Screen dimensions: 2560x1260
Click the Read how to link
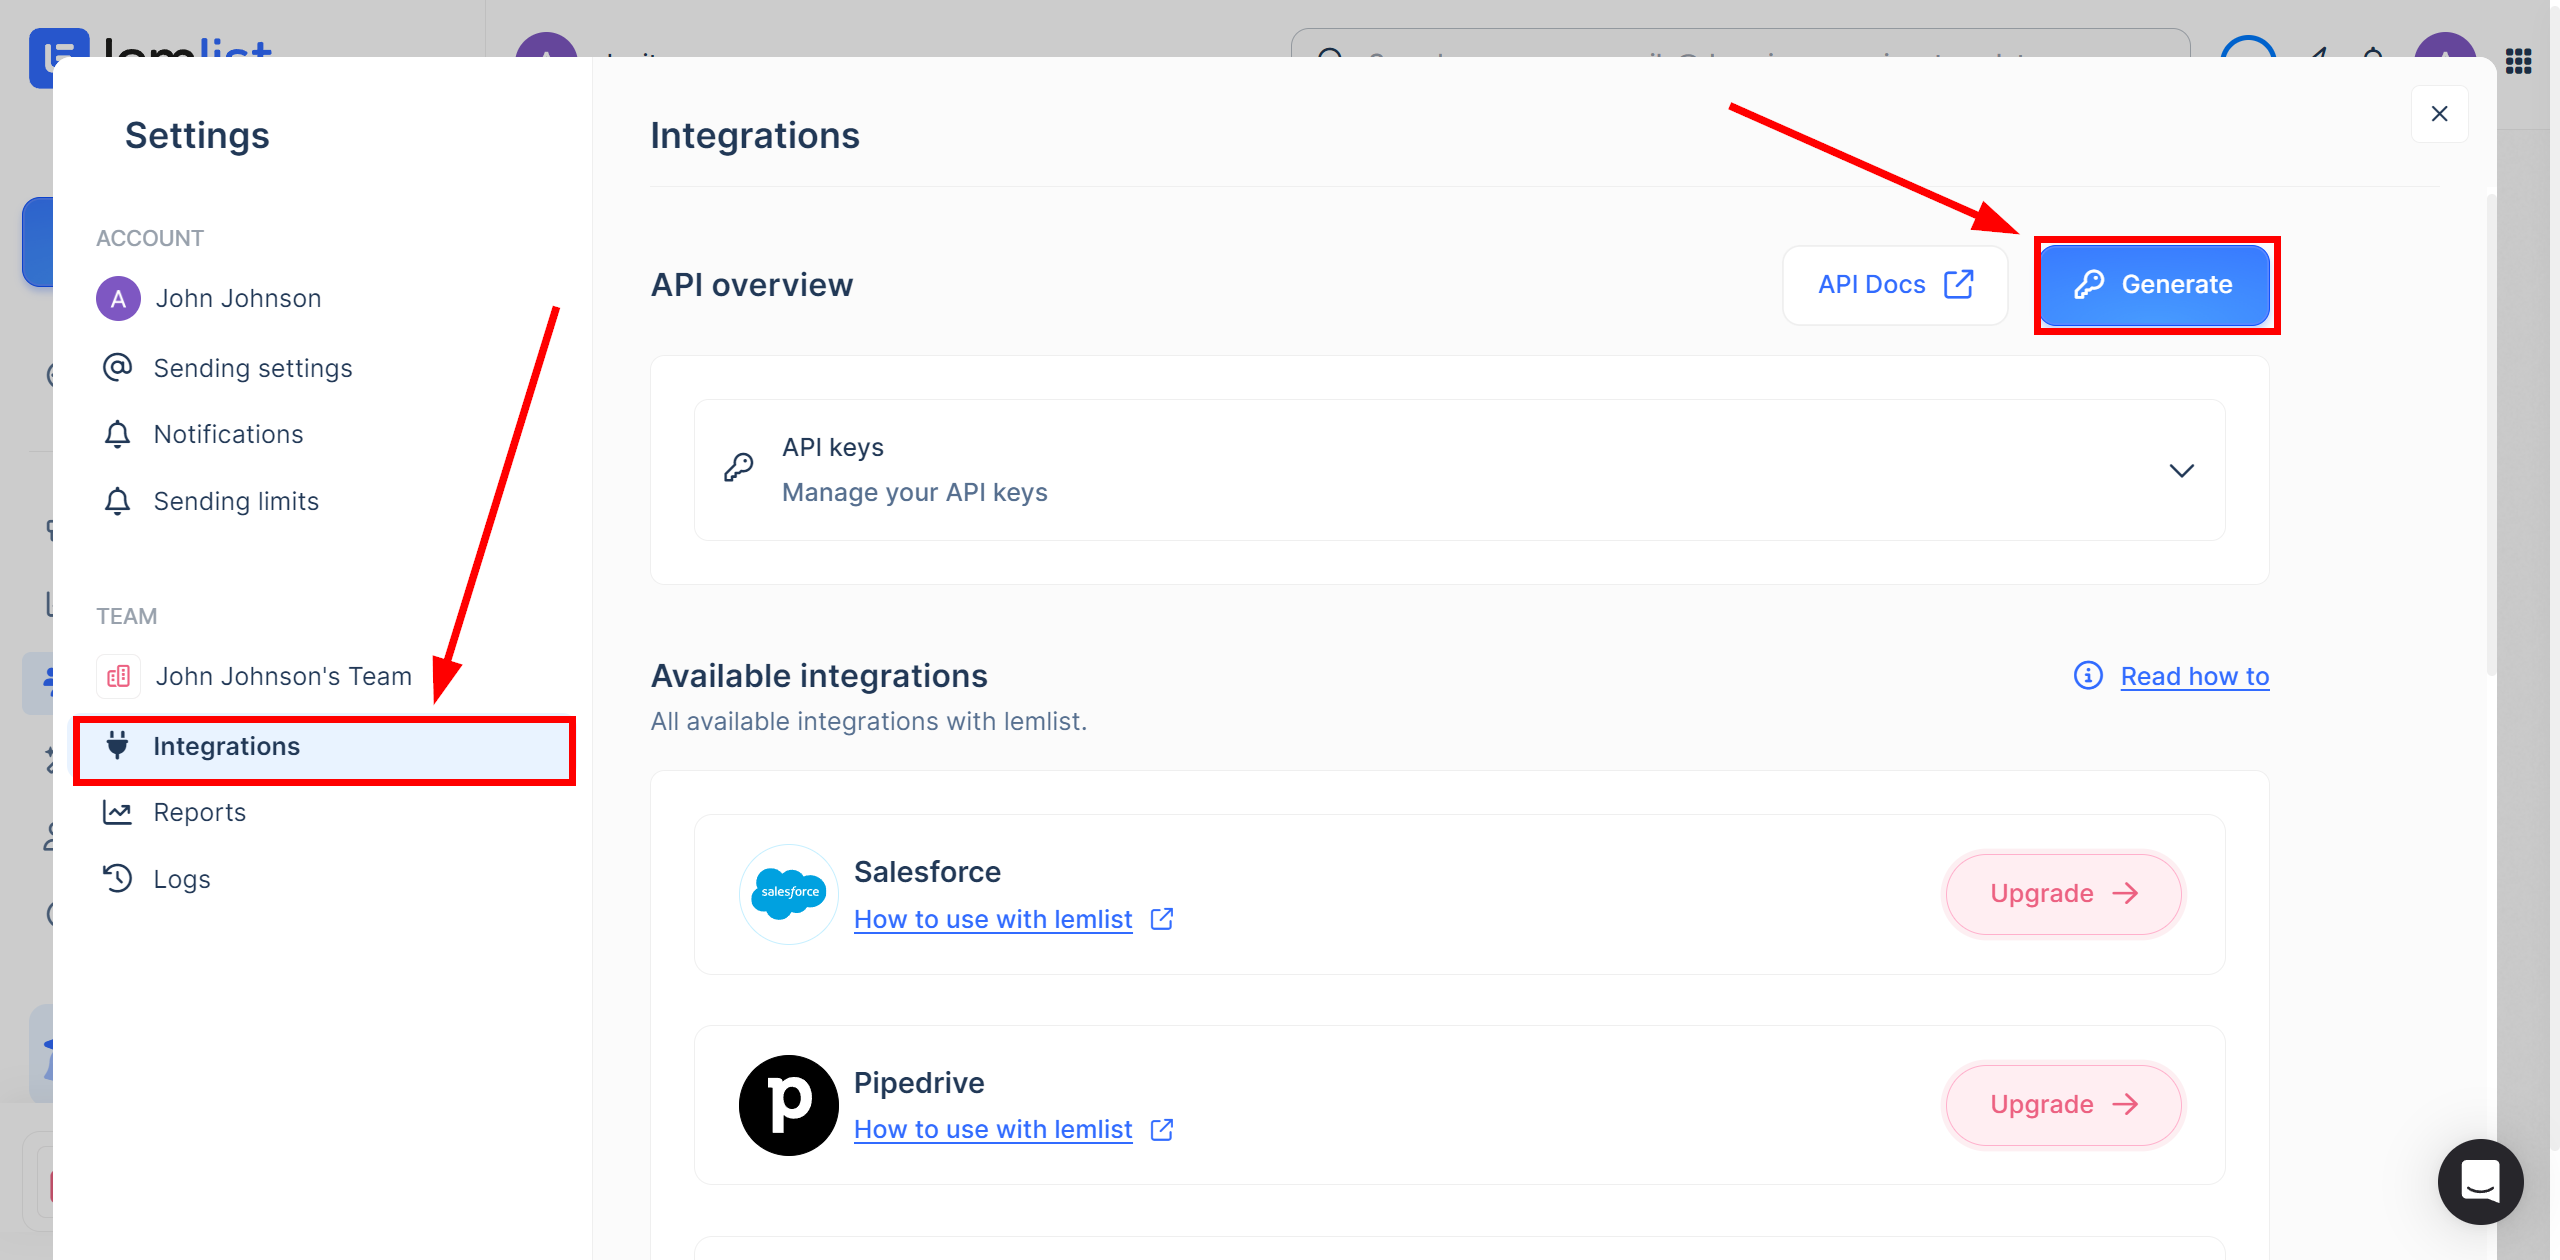tap(2194, 676)
